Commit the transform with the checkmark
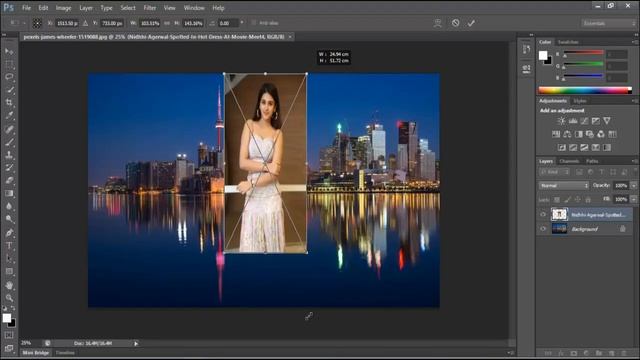This screenshot has width=640, height=360. [x=471, y=23]
